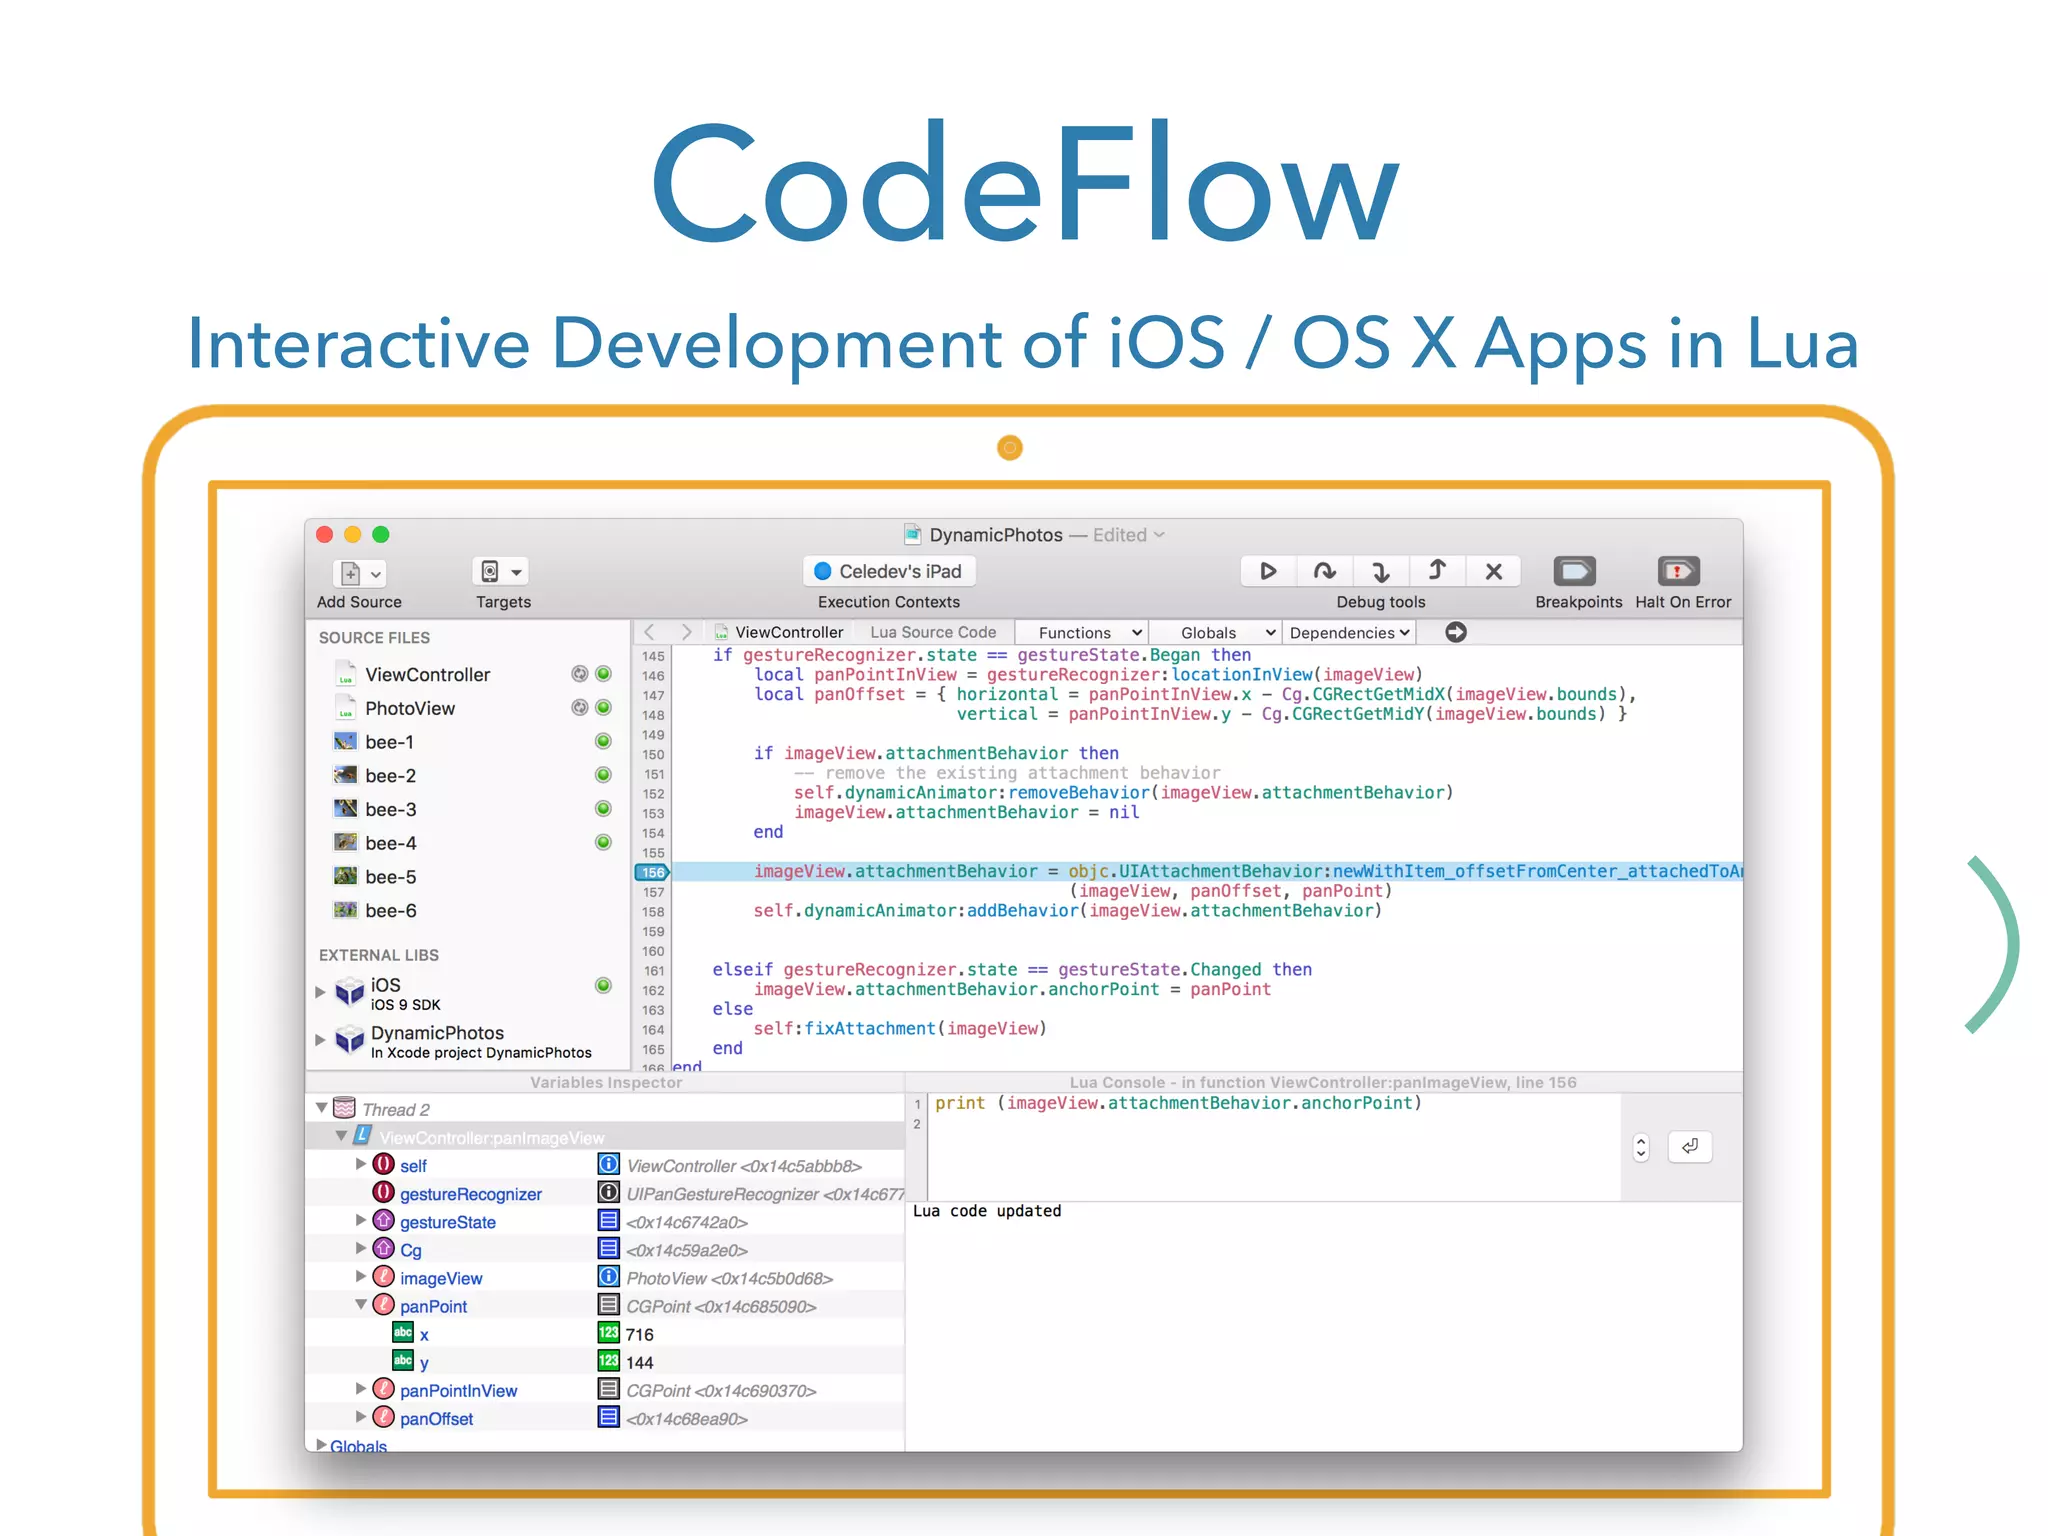Click the Step Over debug icon
Screen dimensions: 2048x1536
[x=1324, y=571]
